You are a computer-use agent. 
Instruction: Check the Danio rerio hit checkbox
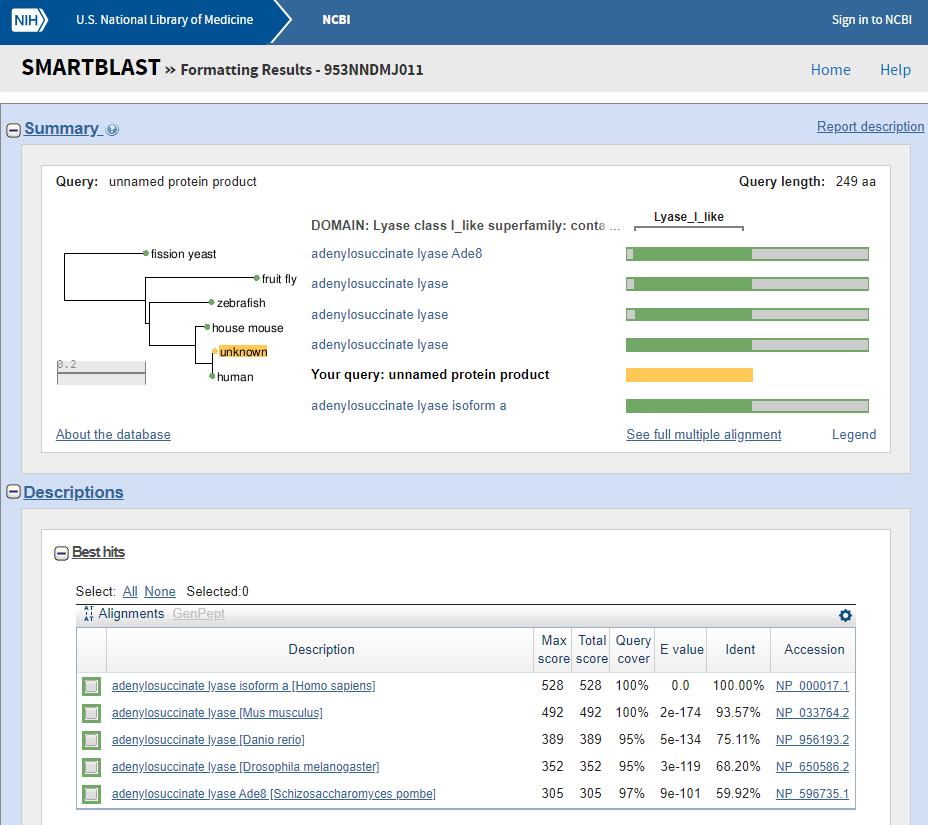pyautogui.click(x=91, y=740)
